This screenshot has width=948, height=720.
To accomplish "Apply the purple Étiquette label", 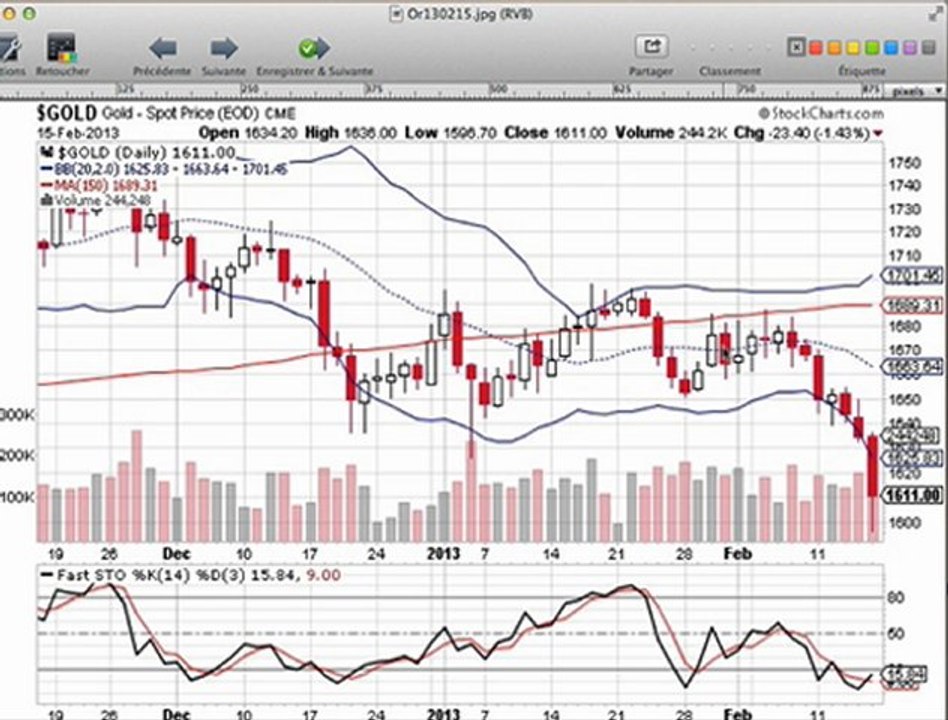I will (x=909, y=47).
